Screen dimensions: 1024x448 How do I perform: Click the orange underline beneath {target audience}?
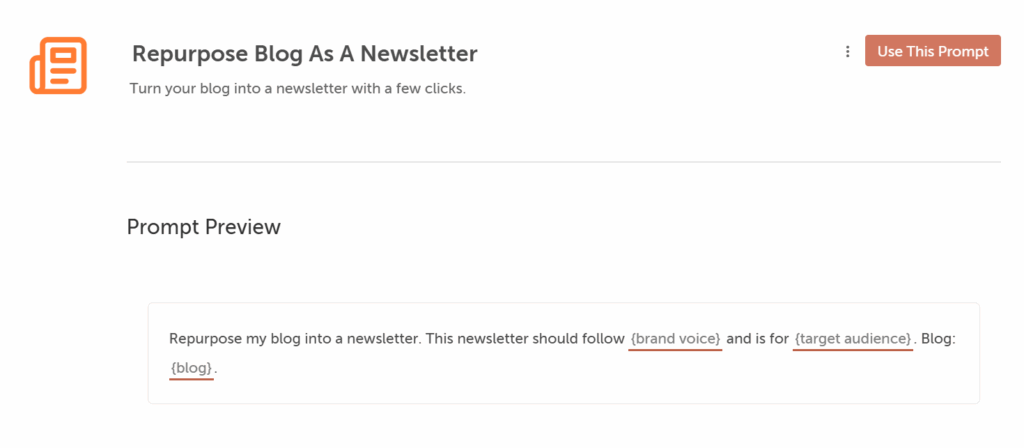click(x=853, y=349)
